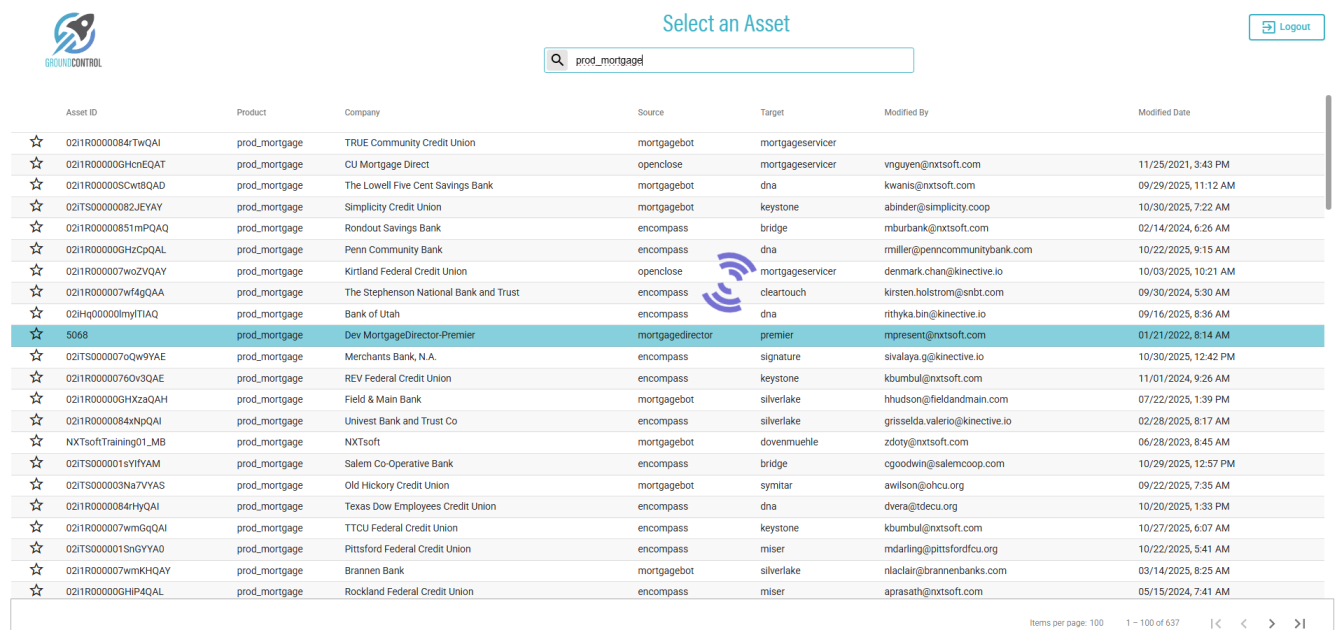This screenshot has height=630, width=1344.
Task: Click the prod_mortgage search field
Action: pyautogui.click(x=740, y=60)
